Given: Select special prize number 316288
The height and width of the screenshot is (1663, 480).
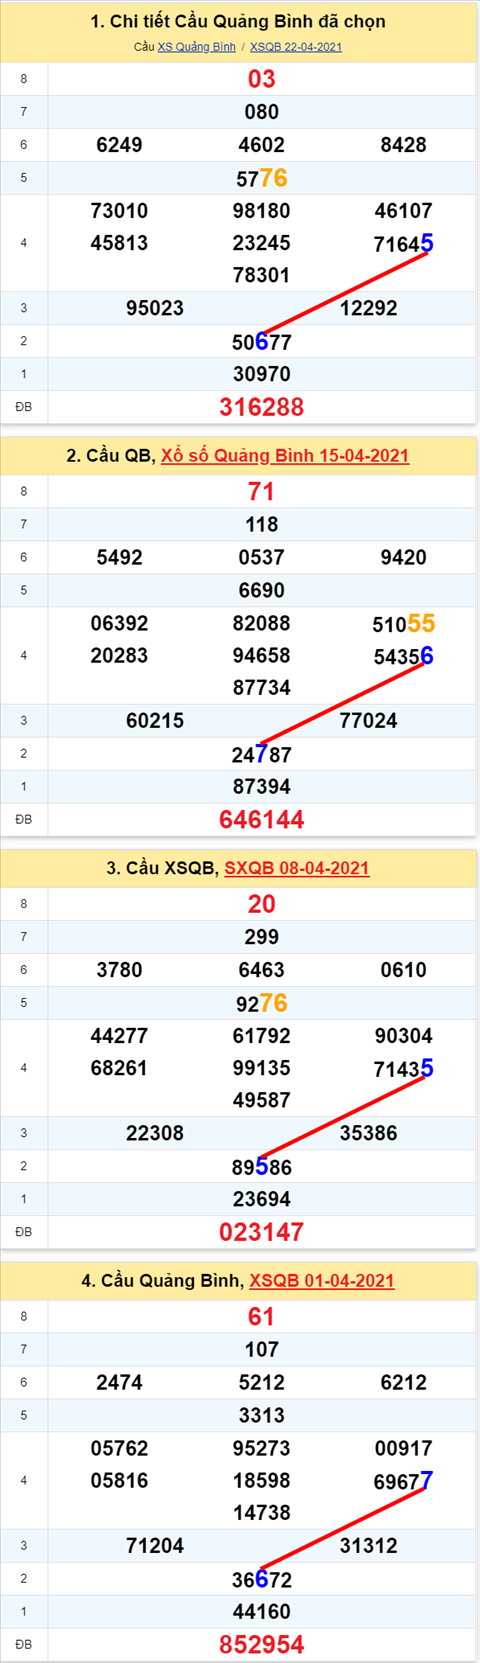Looking at the screenshot, I should click(x=262, y=407).
